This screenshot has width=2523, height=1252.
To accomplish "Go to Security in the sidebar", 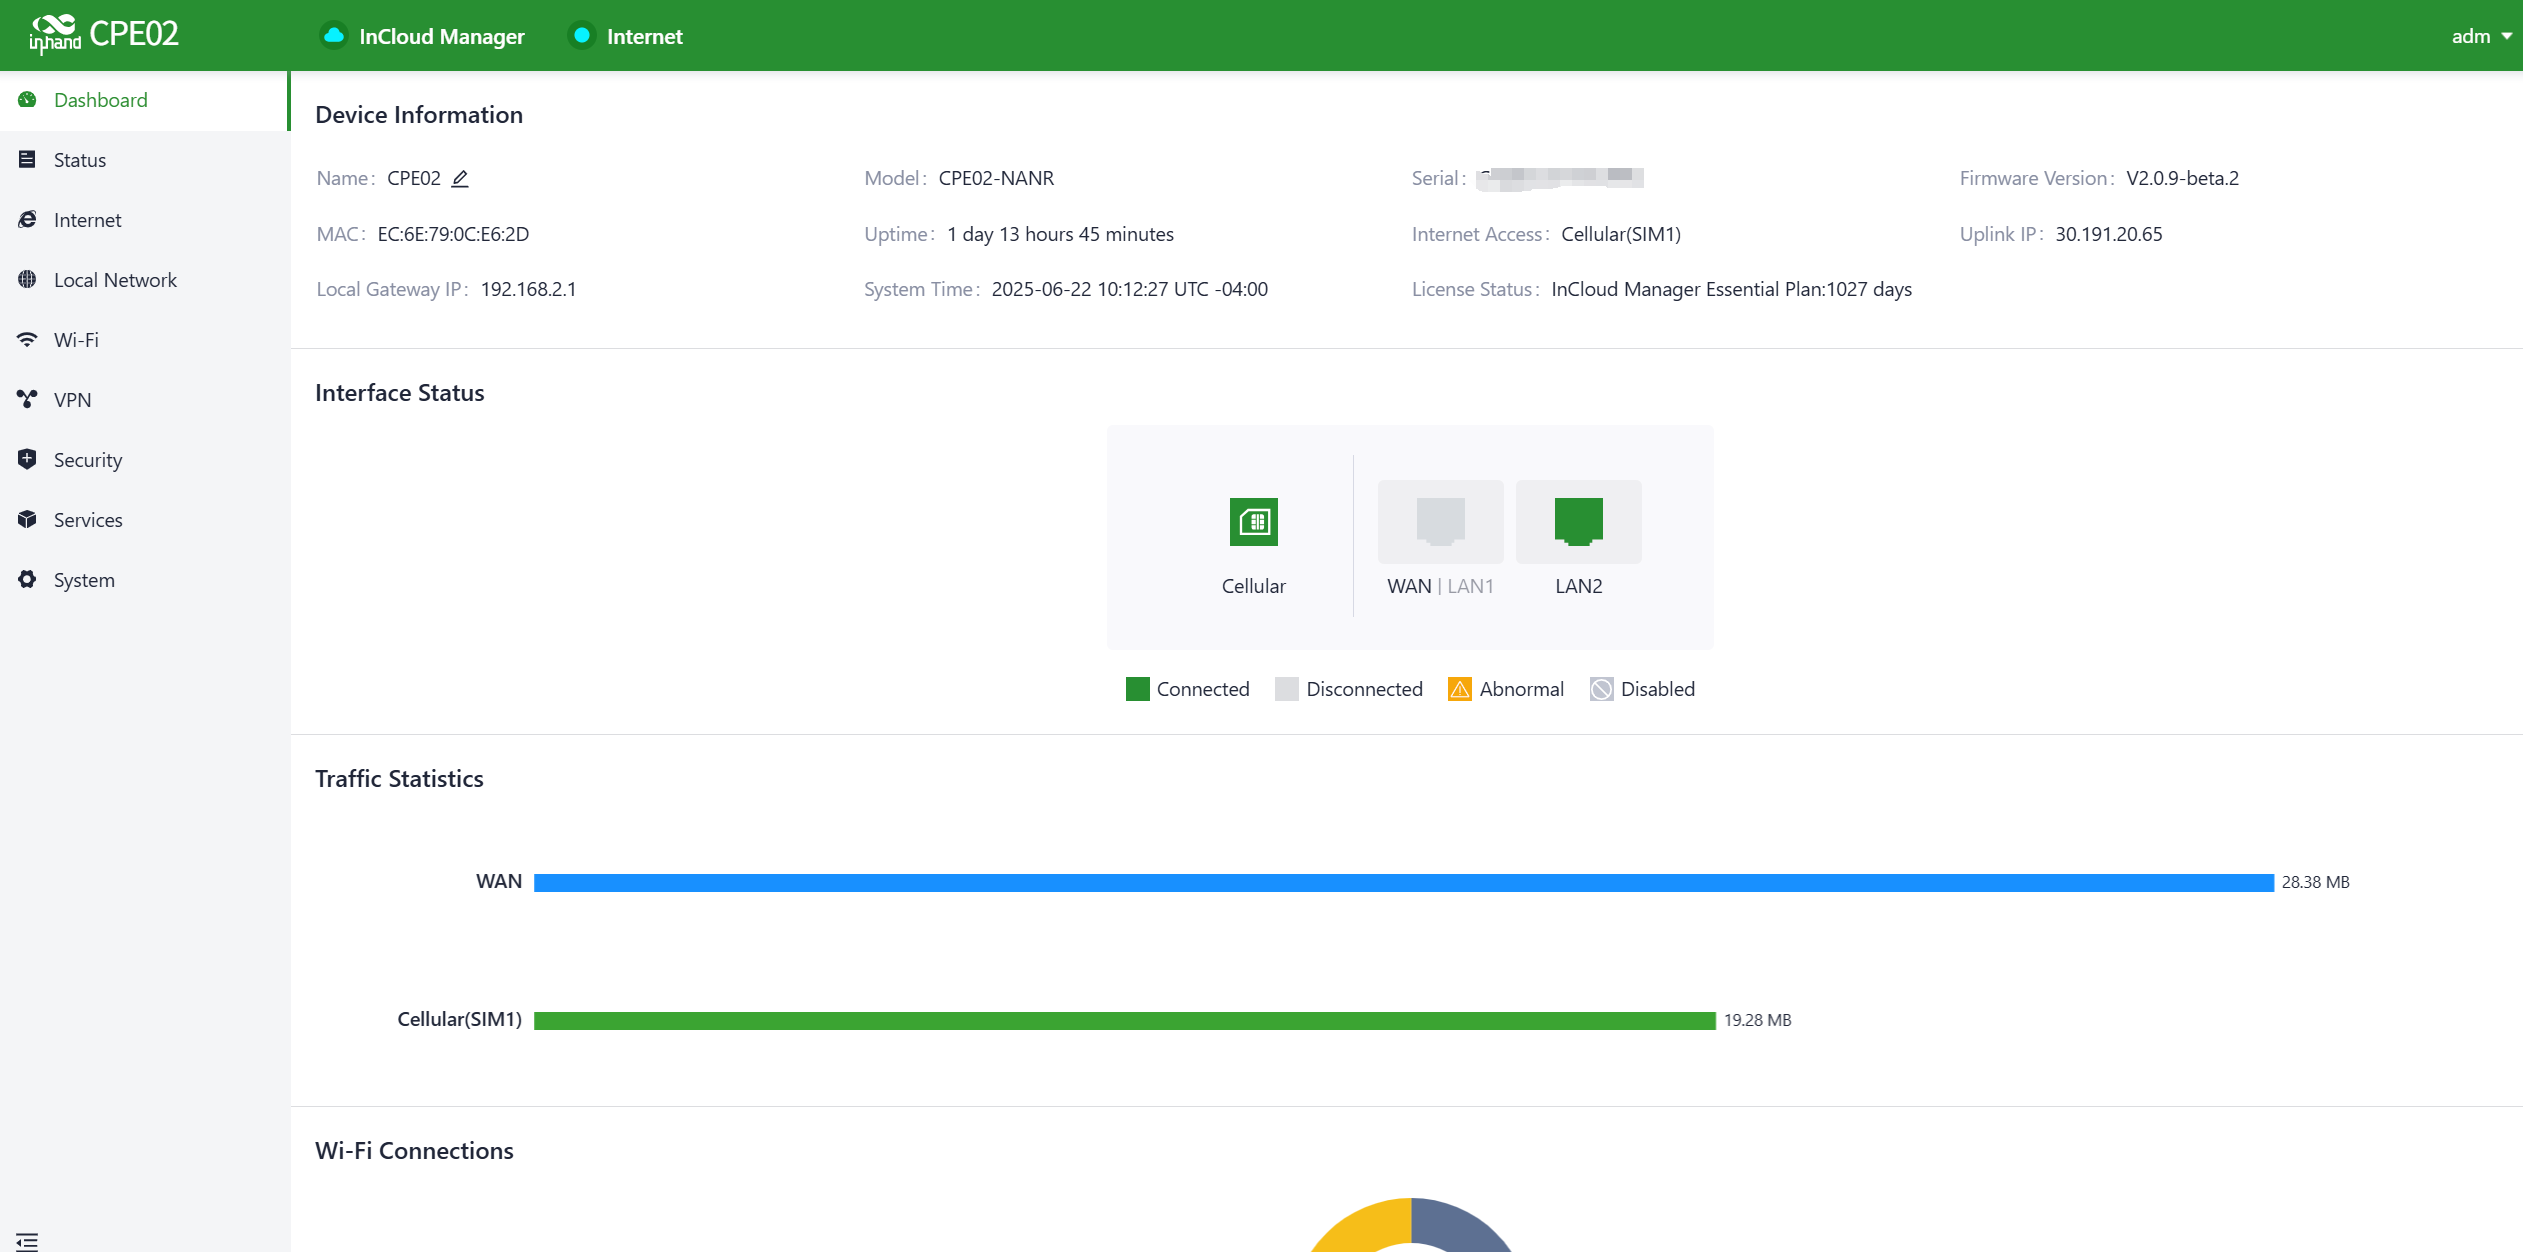I will coord(88,460).
